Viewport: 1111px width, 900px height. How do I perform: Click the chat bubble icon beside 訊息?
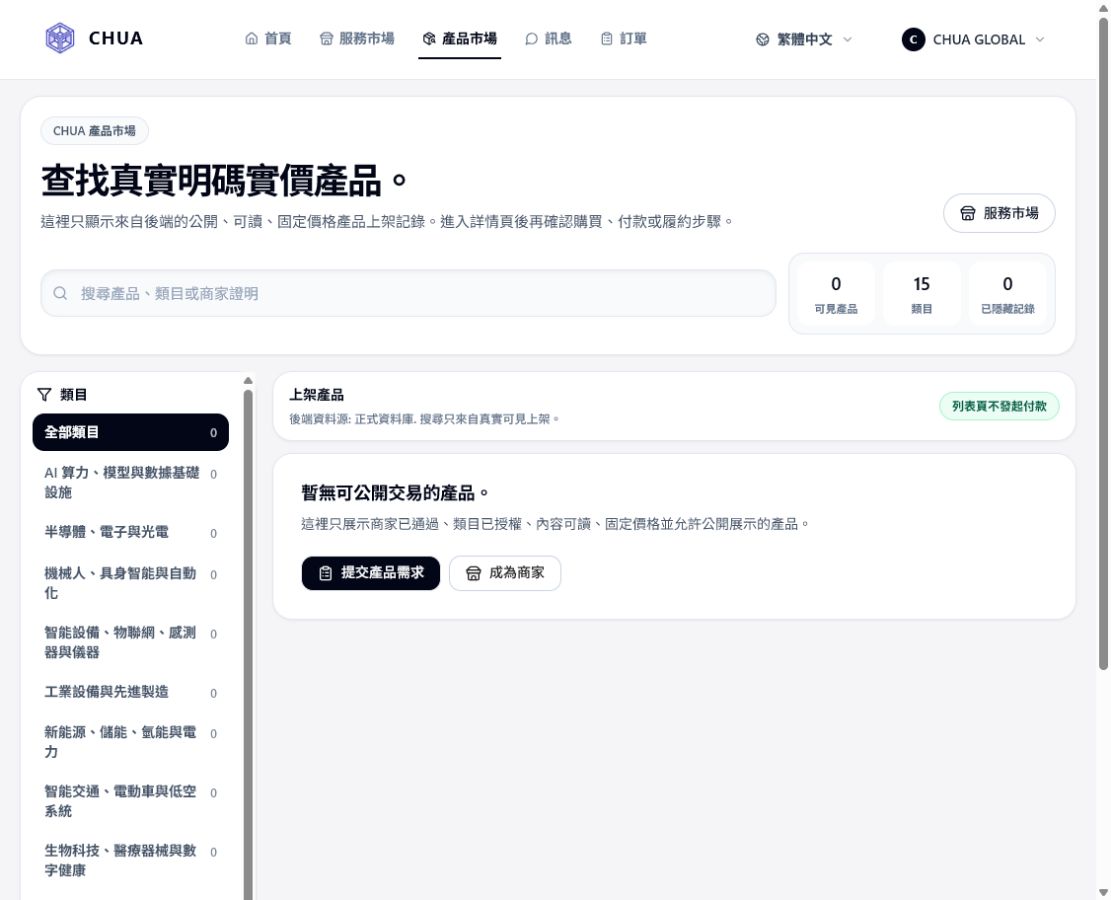(531, 38)
